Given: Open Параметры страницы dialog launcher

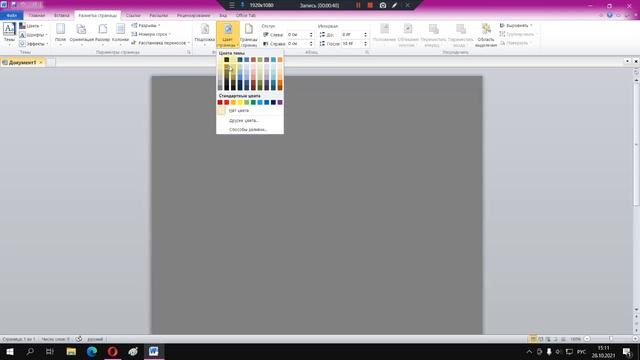Looking at the screenshot, I should pyautogui.click(x=189, y=52).
